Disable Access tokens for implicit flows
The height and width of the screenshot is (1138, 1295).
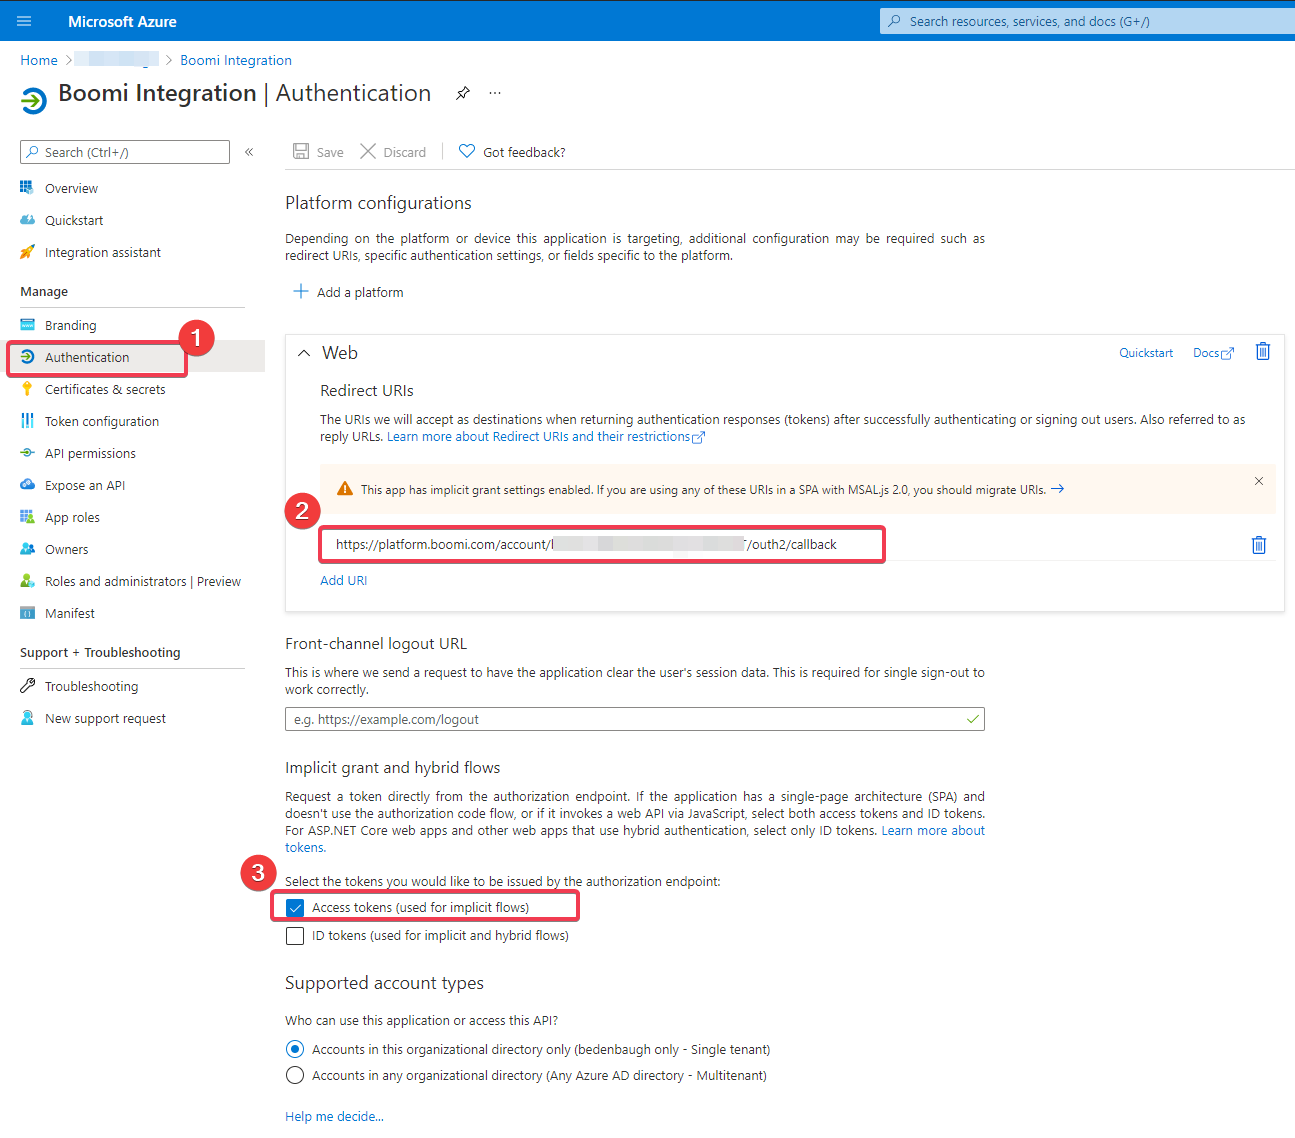(x=294, y=907)
